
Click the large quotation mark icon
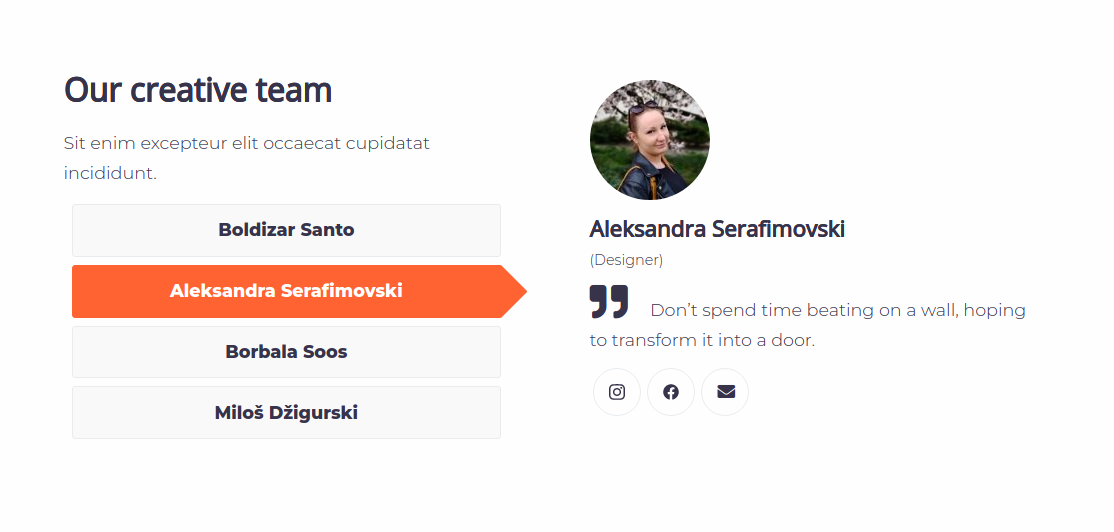[x=609, y=301]
